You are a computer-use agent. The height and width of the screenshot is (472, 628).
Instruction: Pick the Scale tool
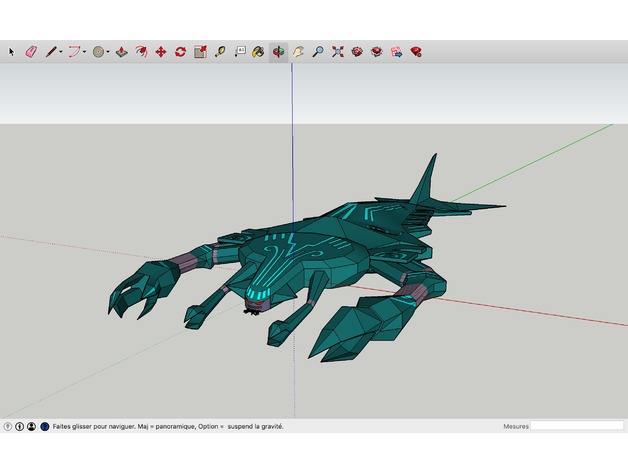200,51
